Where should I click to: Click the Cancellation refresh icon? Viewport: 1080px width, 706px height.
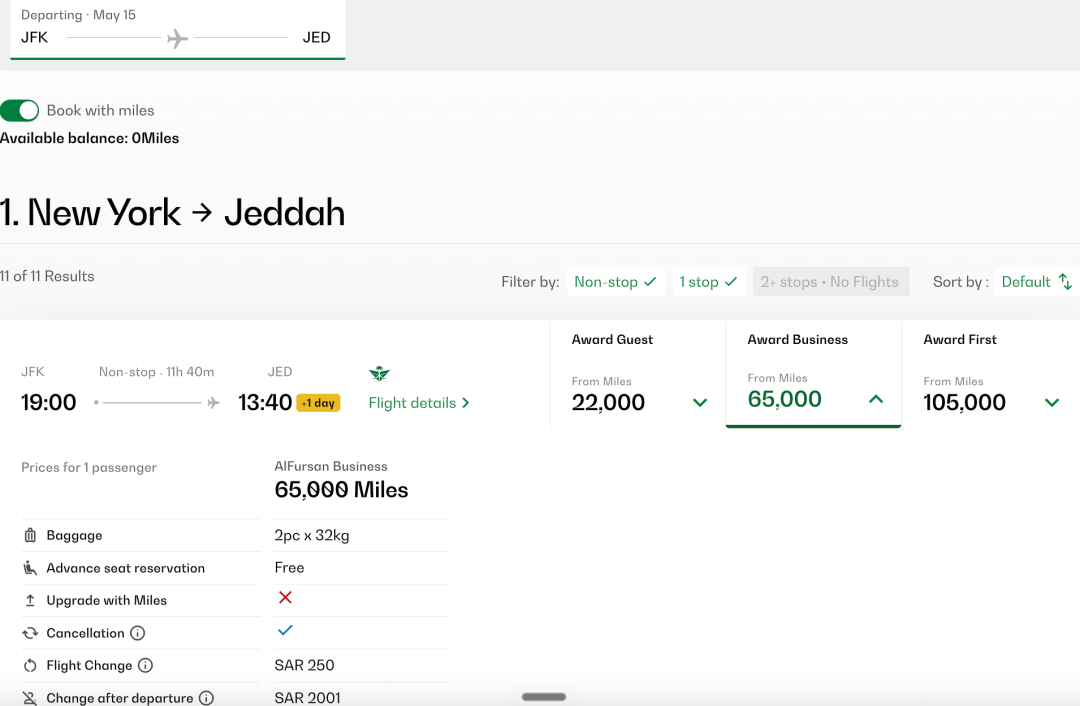coord(30,633)
